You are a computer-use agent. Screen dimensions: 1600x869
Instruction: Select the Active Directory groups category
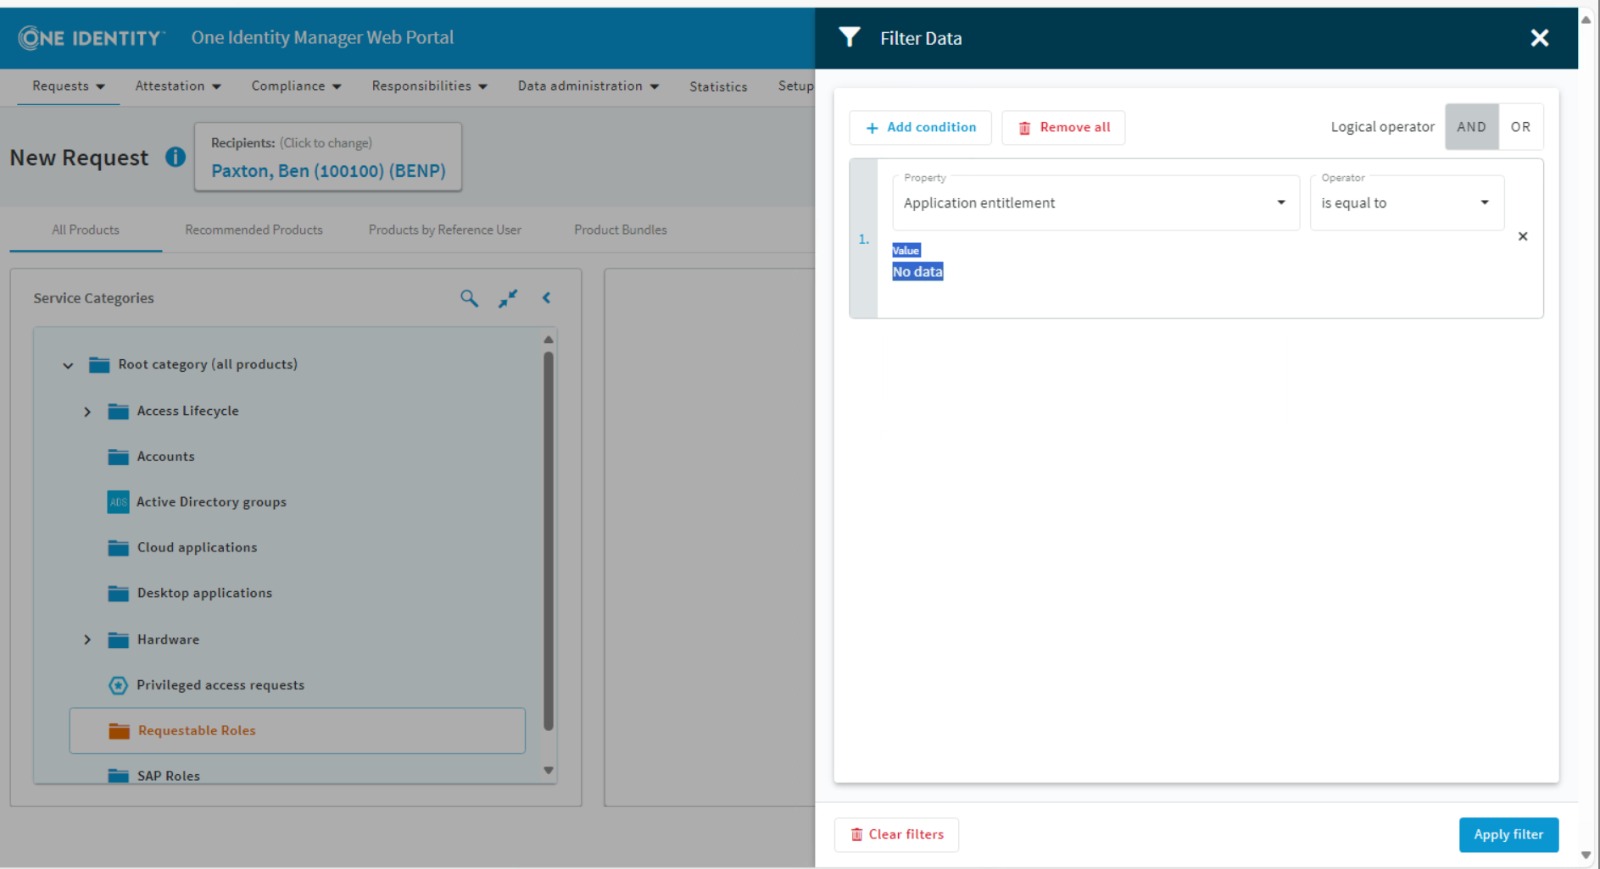[x=211, y=502]
